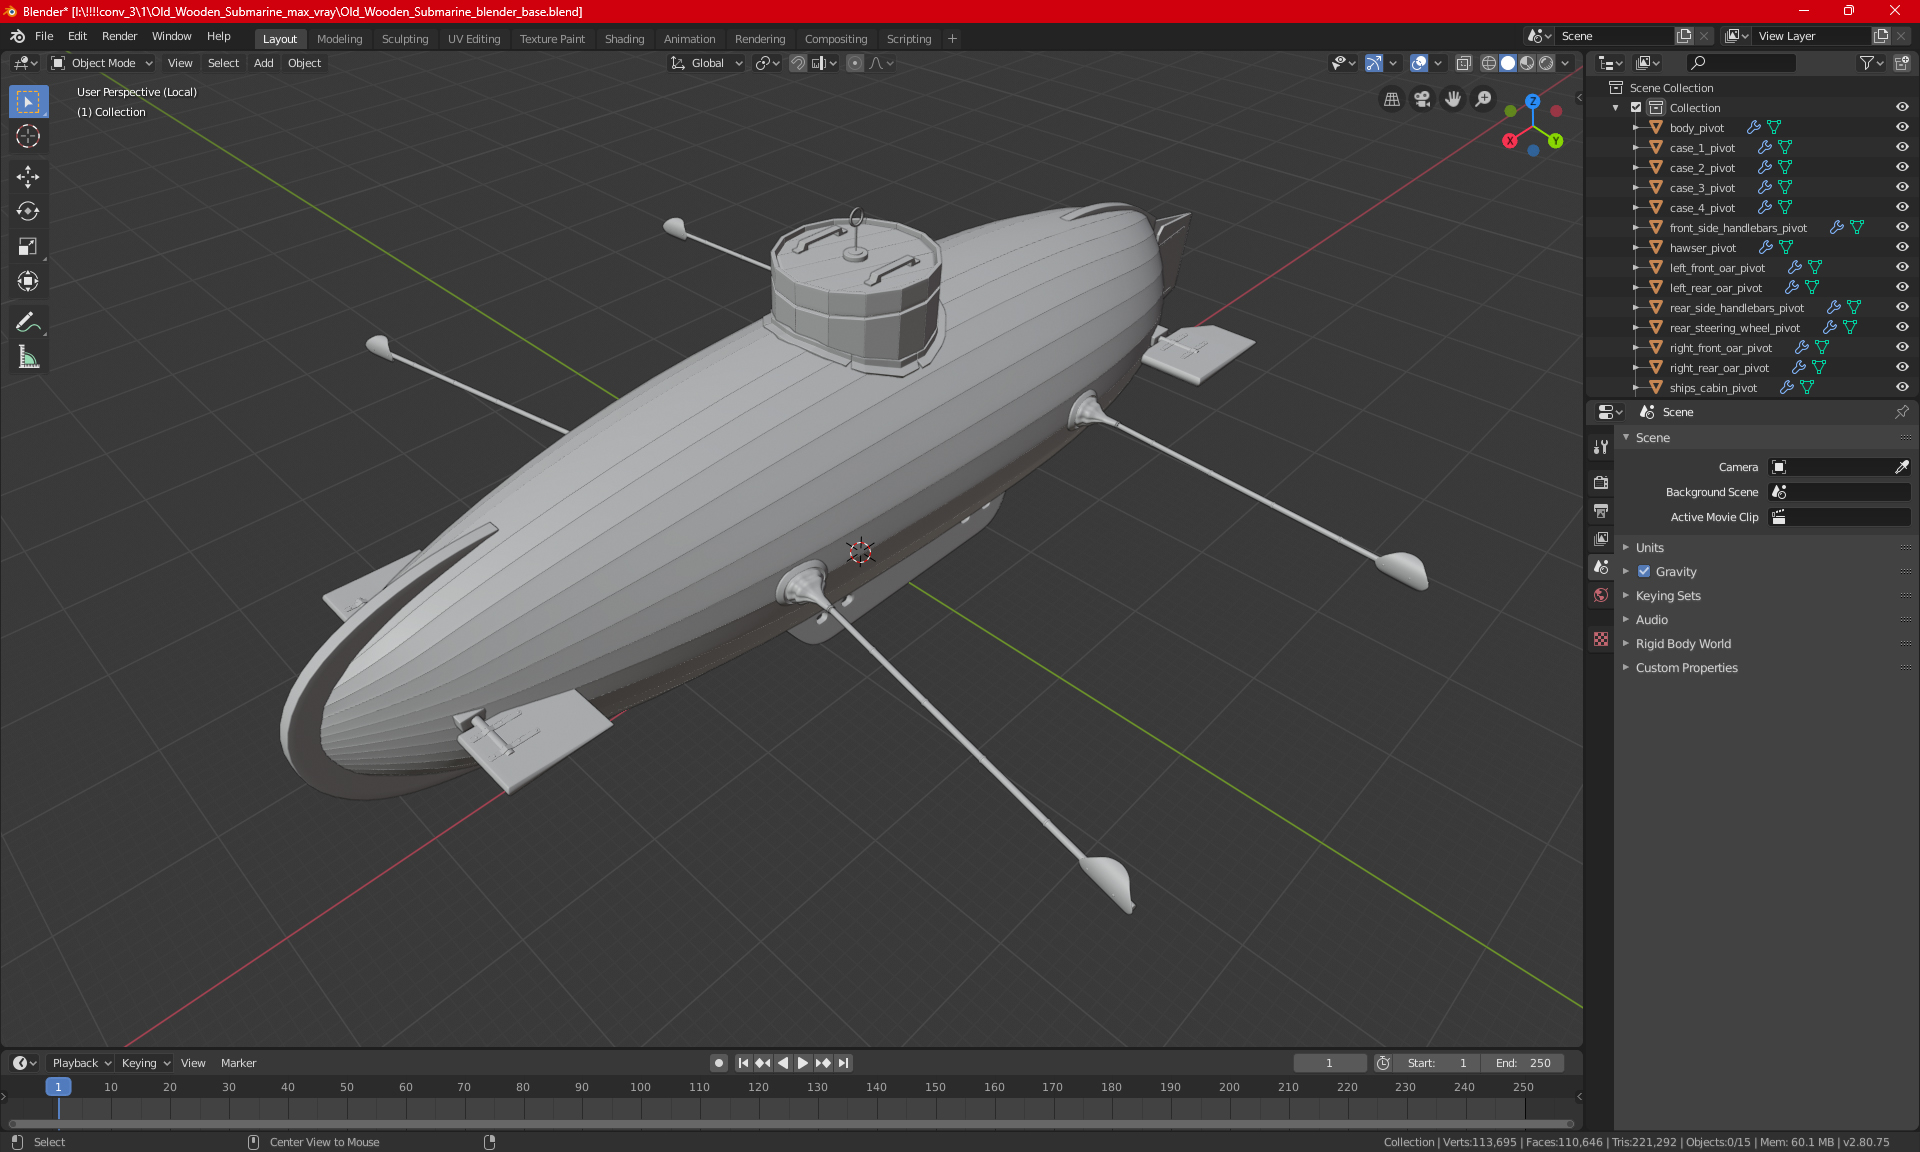Toggle the Gravity checkbox
The height and width of the screenshot is (1152, 1920).
click(x=1644, y=572)
